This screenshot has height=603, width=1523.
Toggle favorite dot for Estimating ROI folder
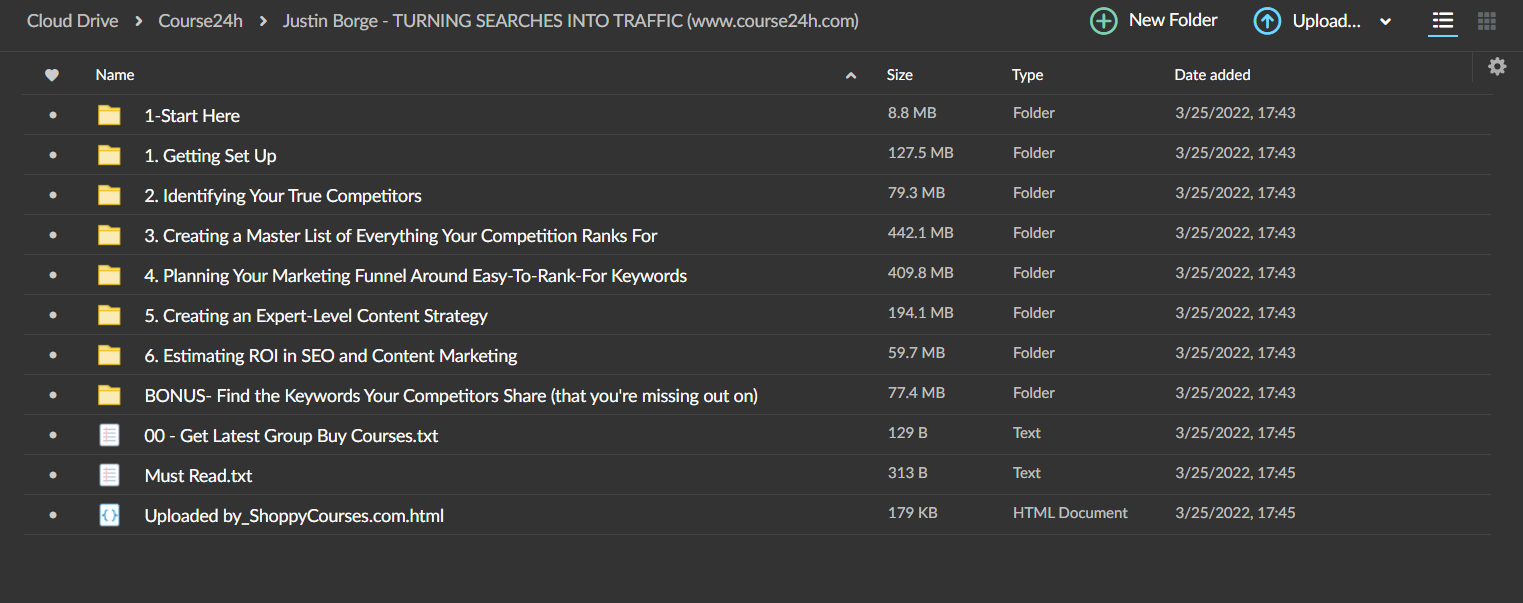pos(52,355)
